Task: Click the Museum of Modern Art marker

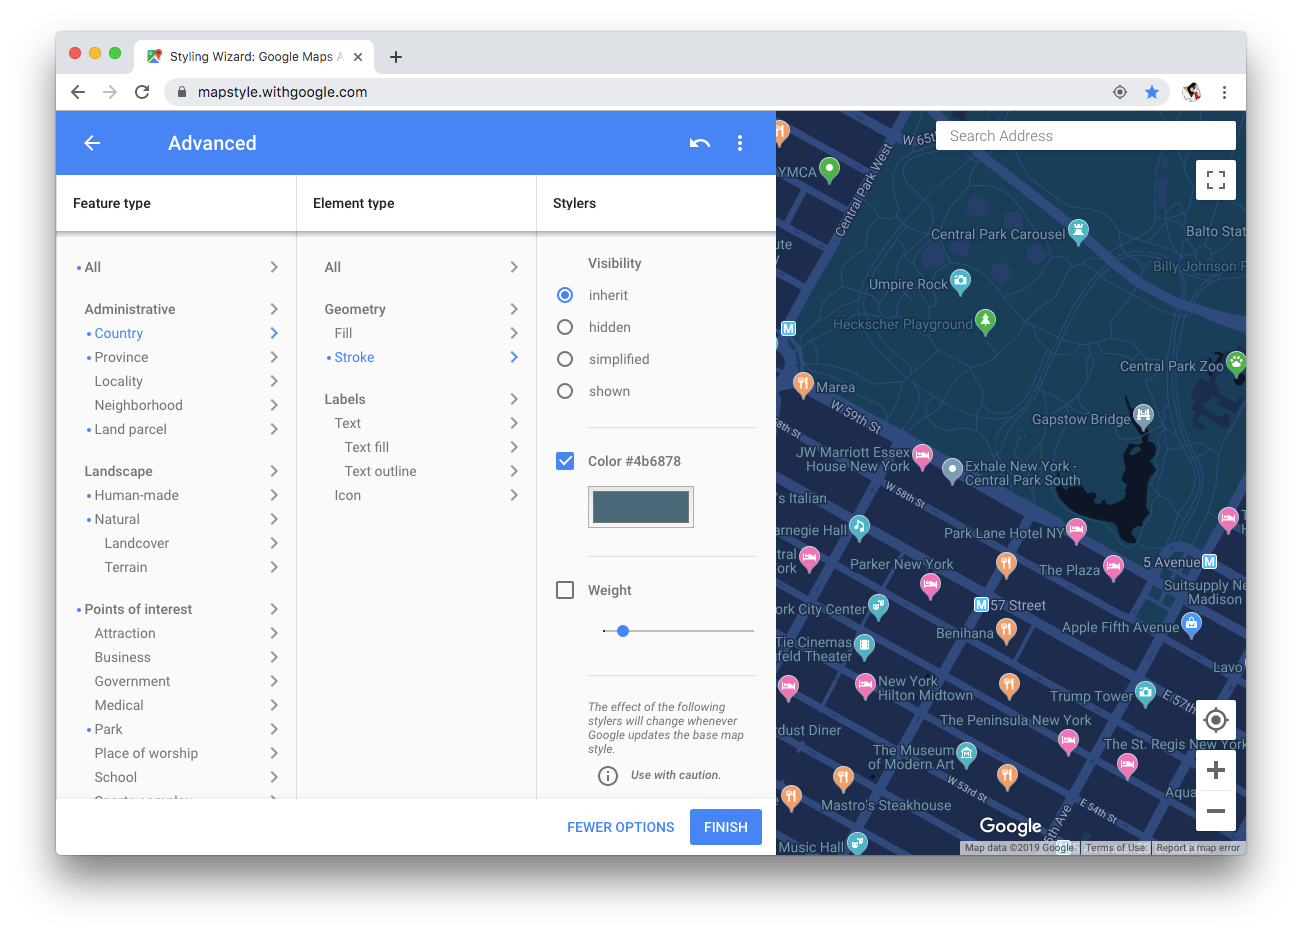Action: point(966,754)
